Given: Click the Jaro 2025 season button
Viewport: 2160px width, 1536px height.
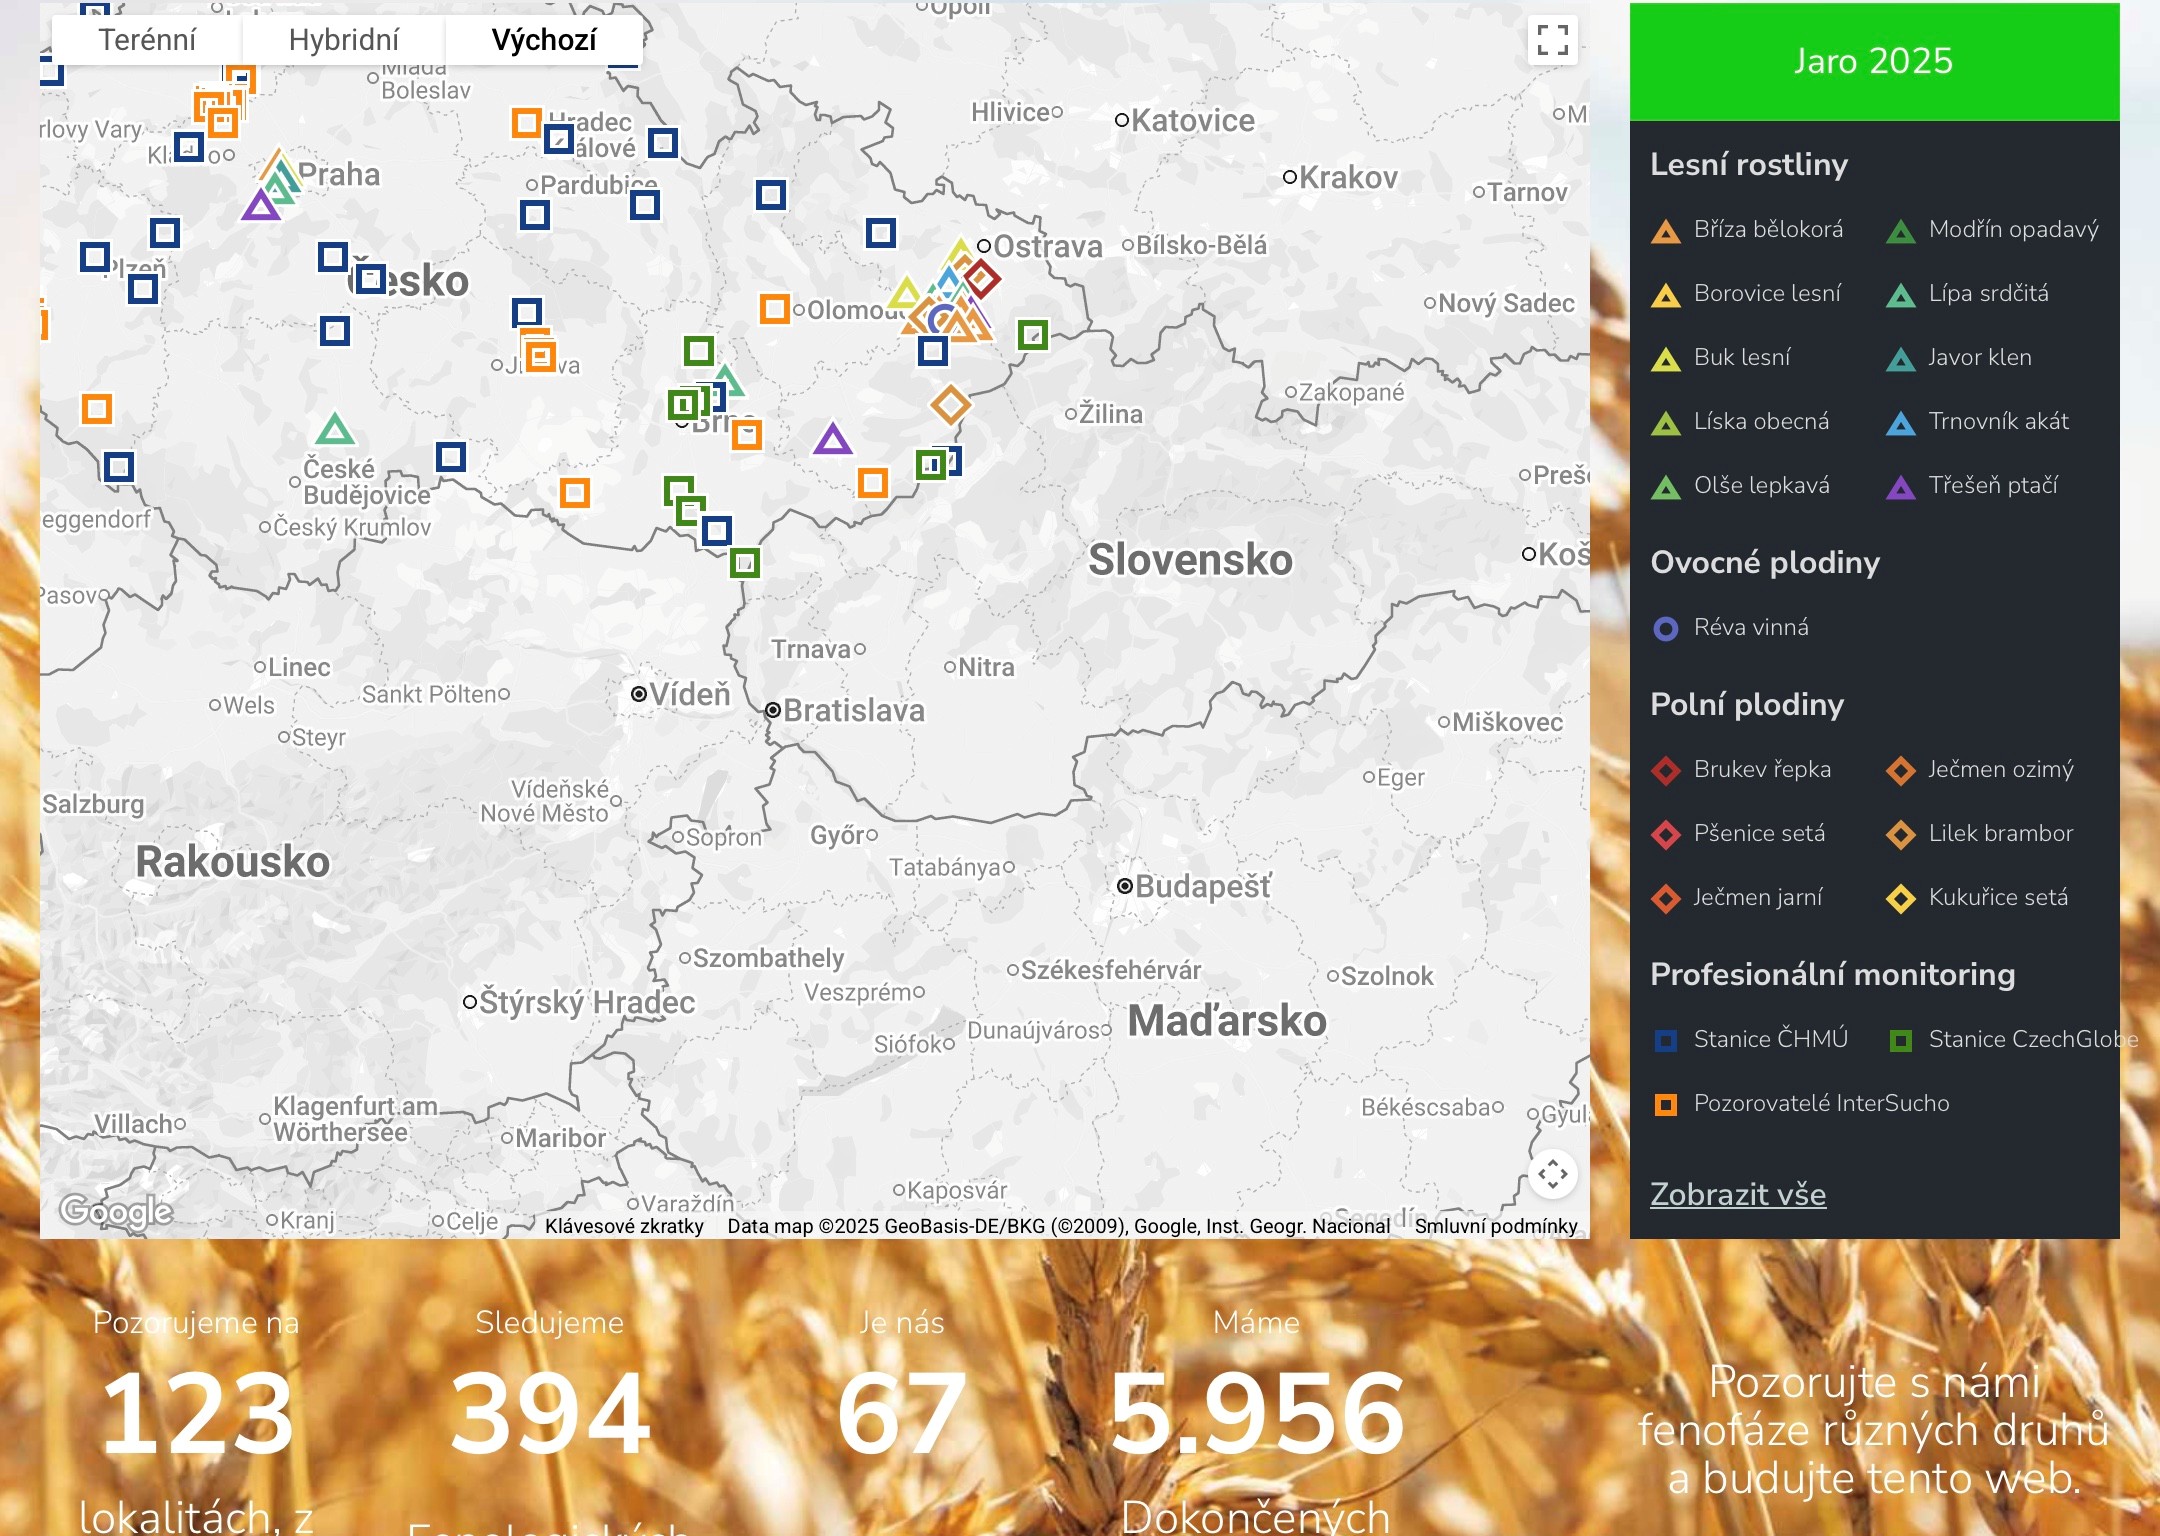Looking at the screenshot, I should click(1874, 61).
